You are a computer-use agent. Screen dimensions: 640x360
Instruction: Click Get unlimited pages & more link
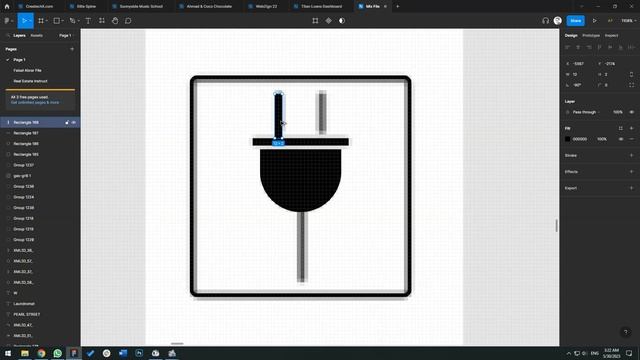tap(35, 102)
